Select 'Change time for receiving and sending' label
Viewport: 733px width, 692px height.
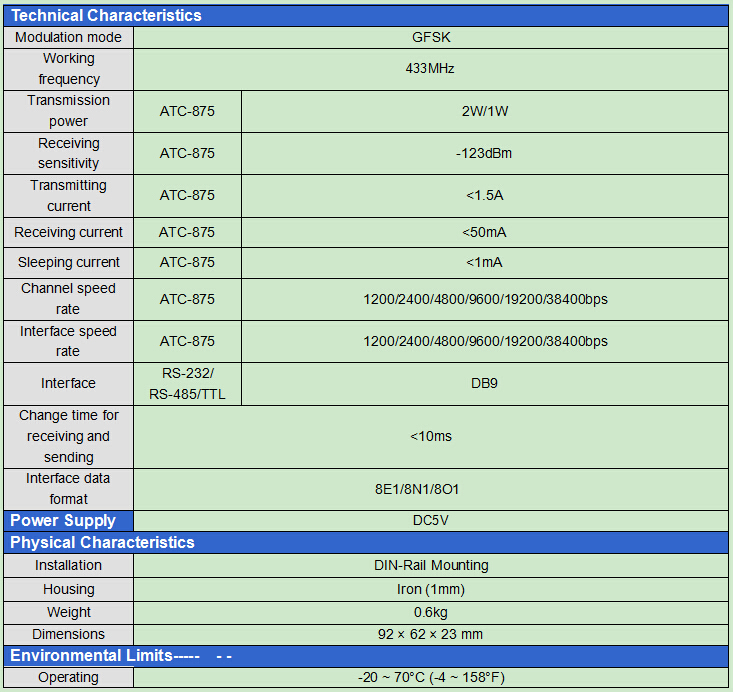(x=69, y=436)
